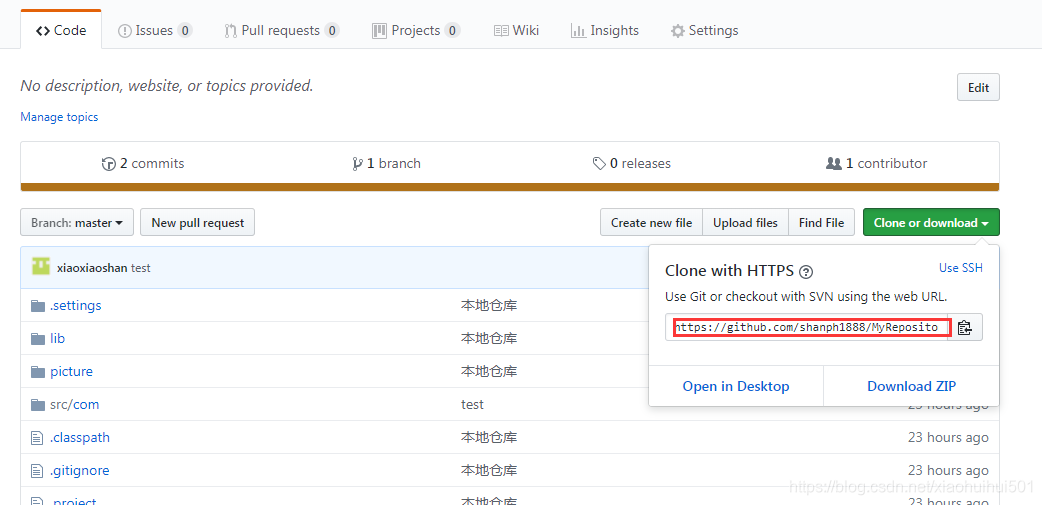The height and width of the screenshot is (505, 1042).
Task: Open the .settings folder
Action: [x=76, y=306]
